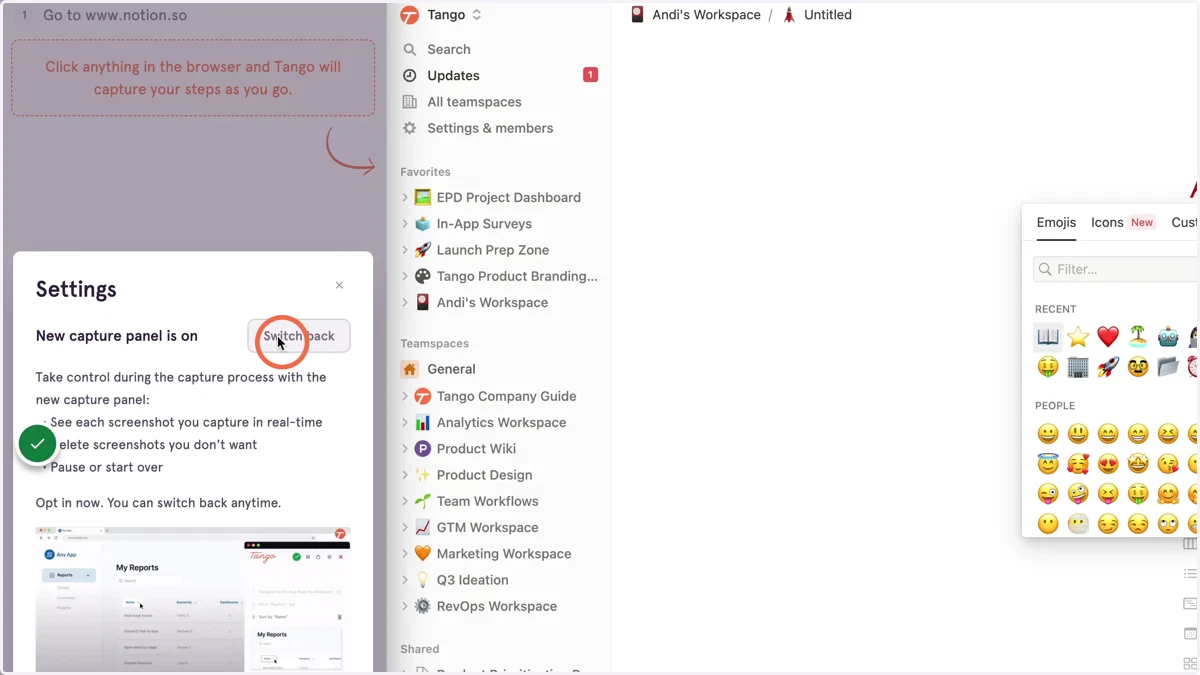This screenshot has height=675, width=1200.
Task: Select the money-mouth emoji in Recent
Action: coord(1048,367)
